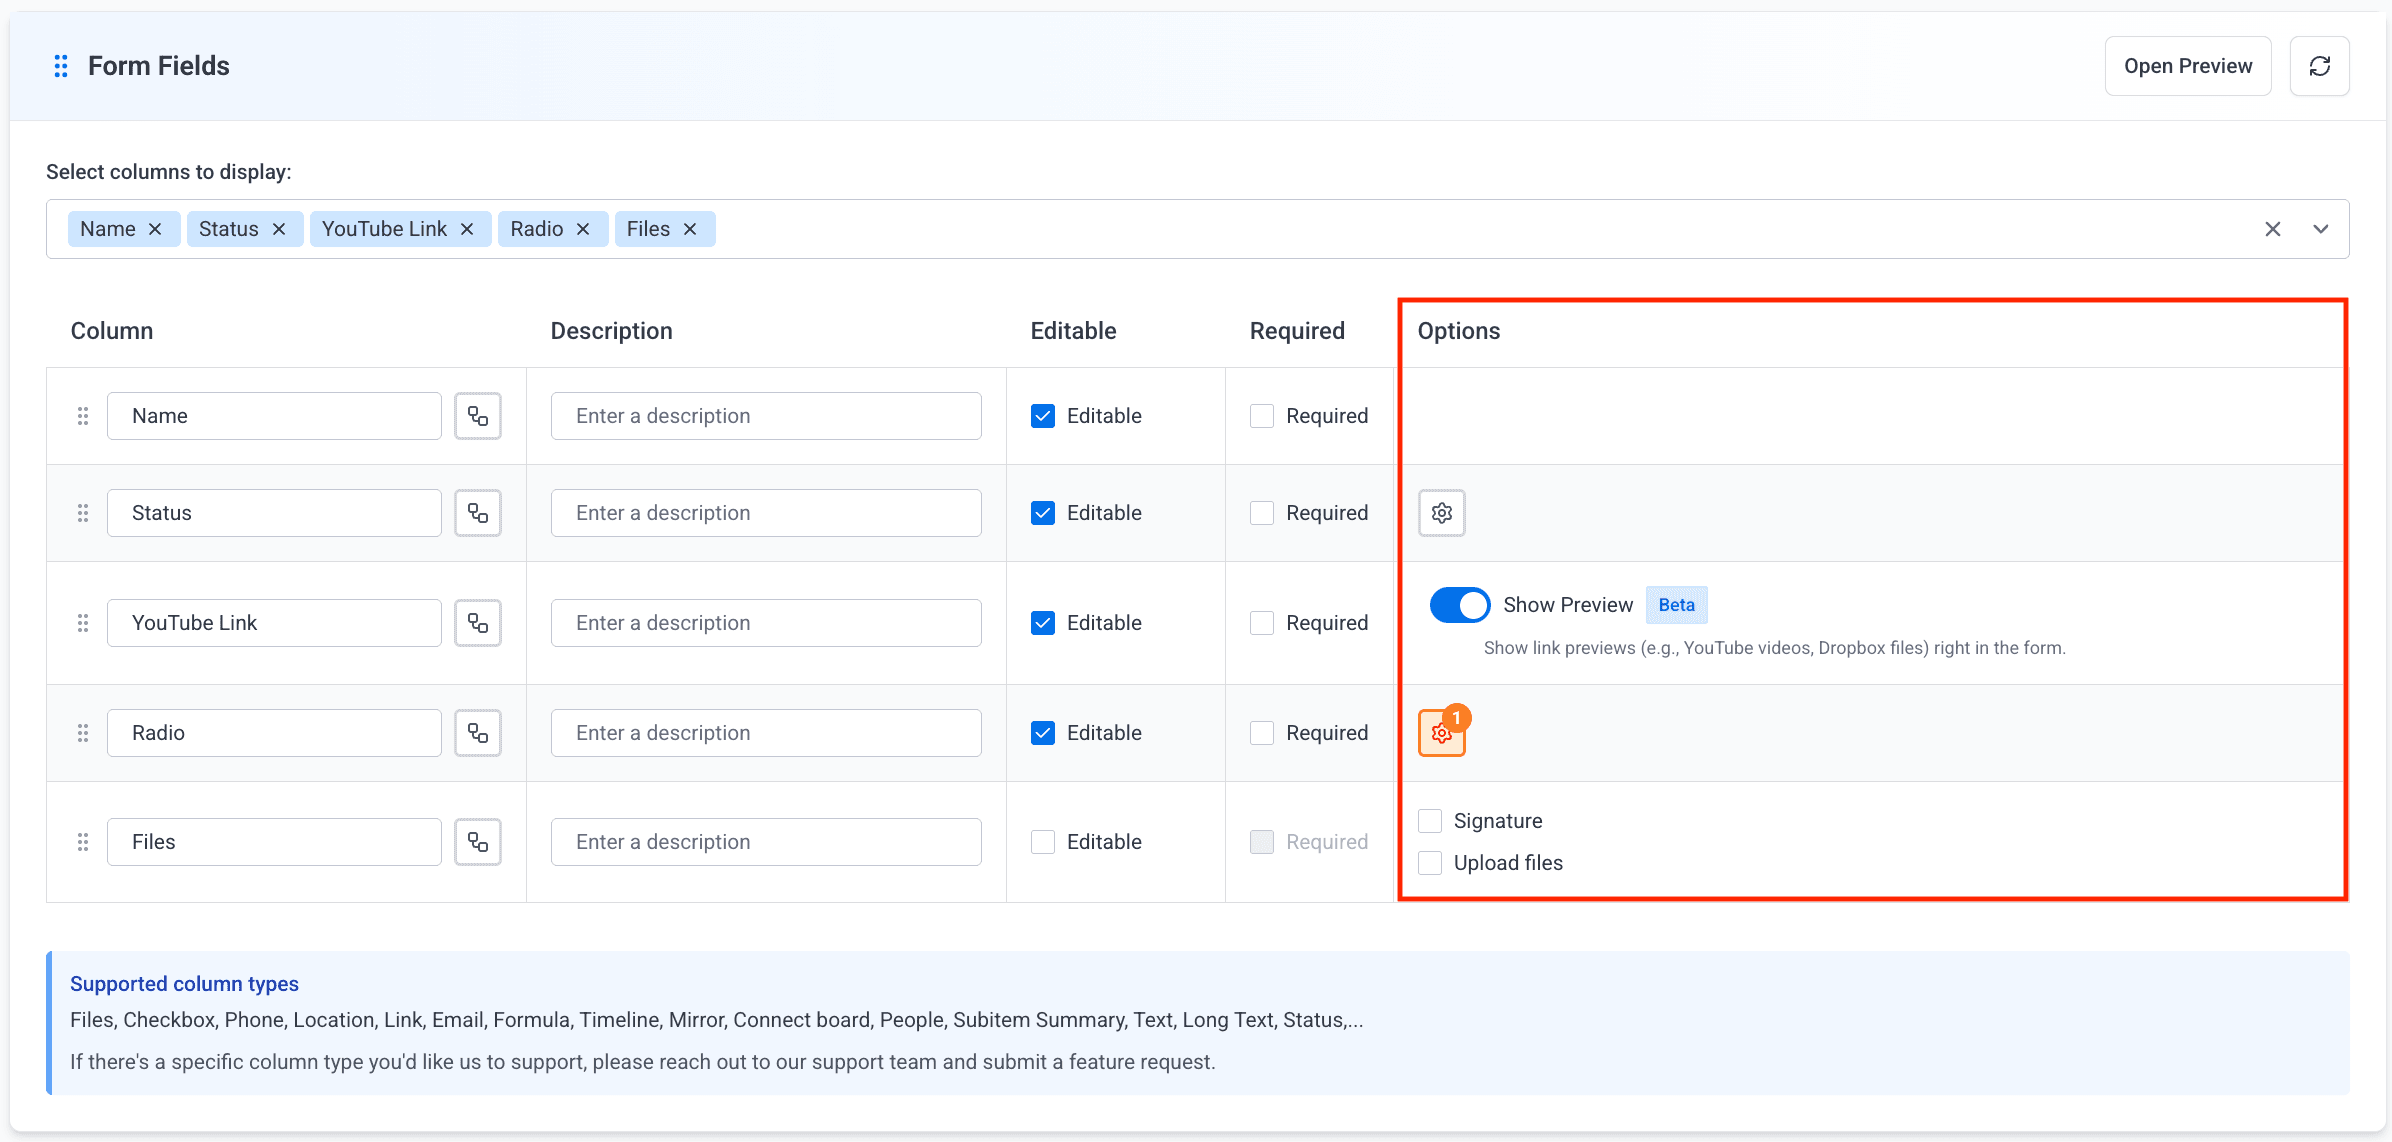This screenshot has width=2392, height=1142.
Task: Clear all selected columns with the X icon
Action: click(2273, 229)
